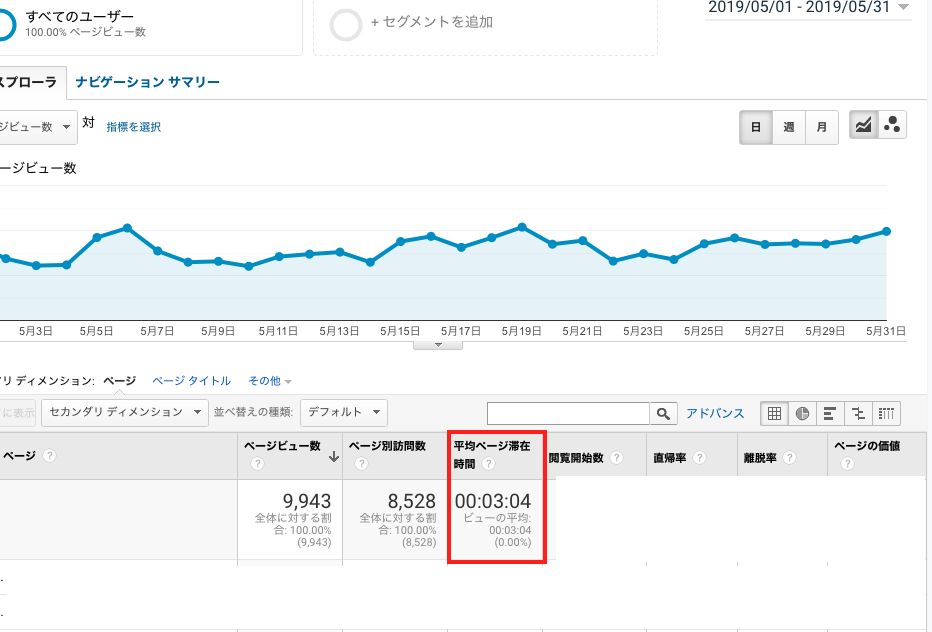Open help for 平均ページ滞在時間 column
Screen dimensions: 932x632
coord(489,463)
